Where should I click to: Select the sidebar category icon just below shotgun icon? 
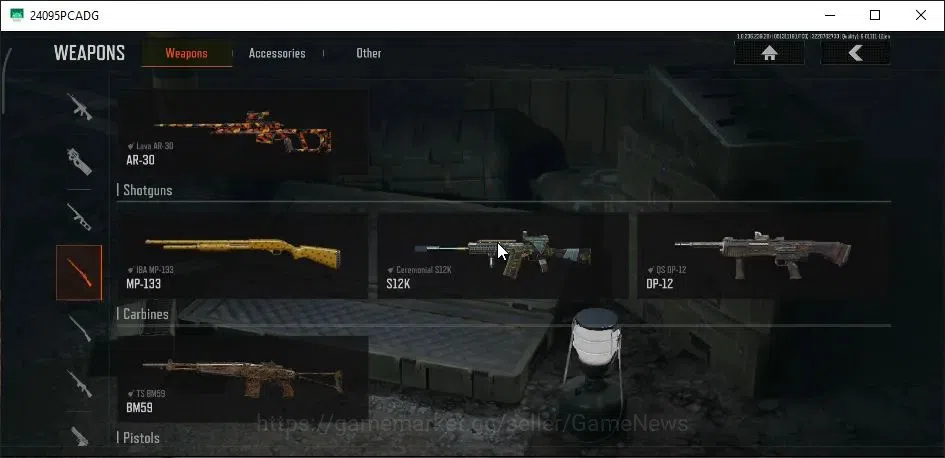pyautogui.click(x=80, y=328)
